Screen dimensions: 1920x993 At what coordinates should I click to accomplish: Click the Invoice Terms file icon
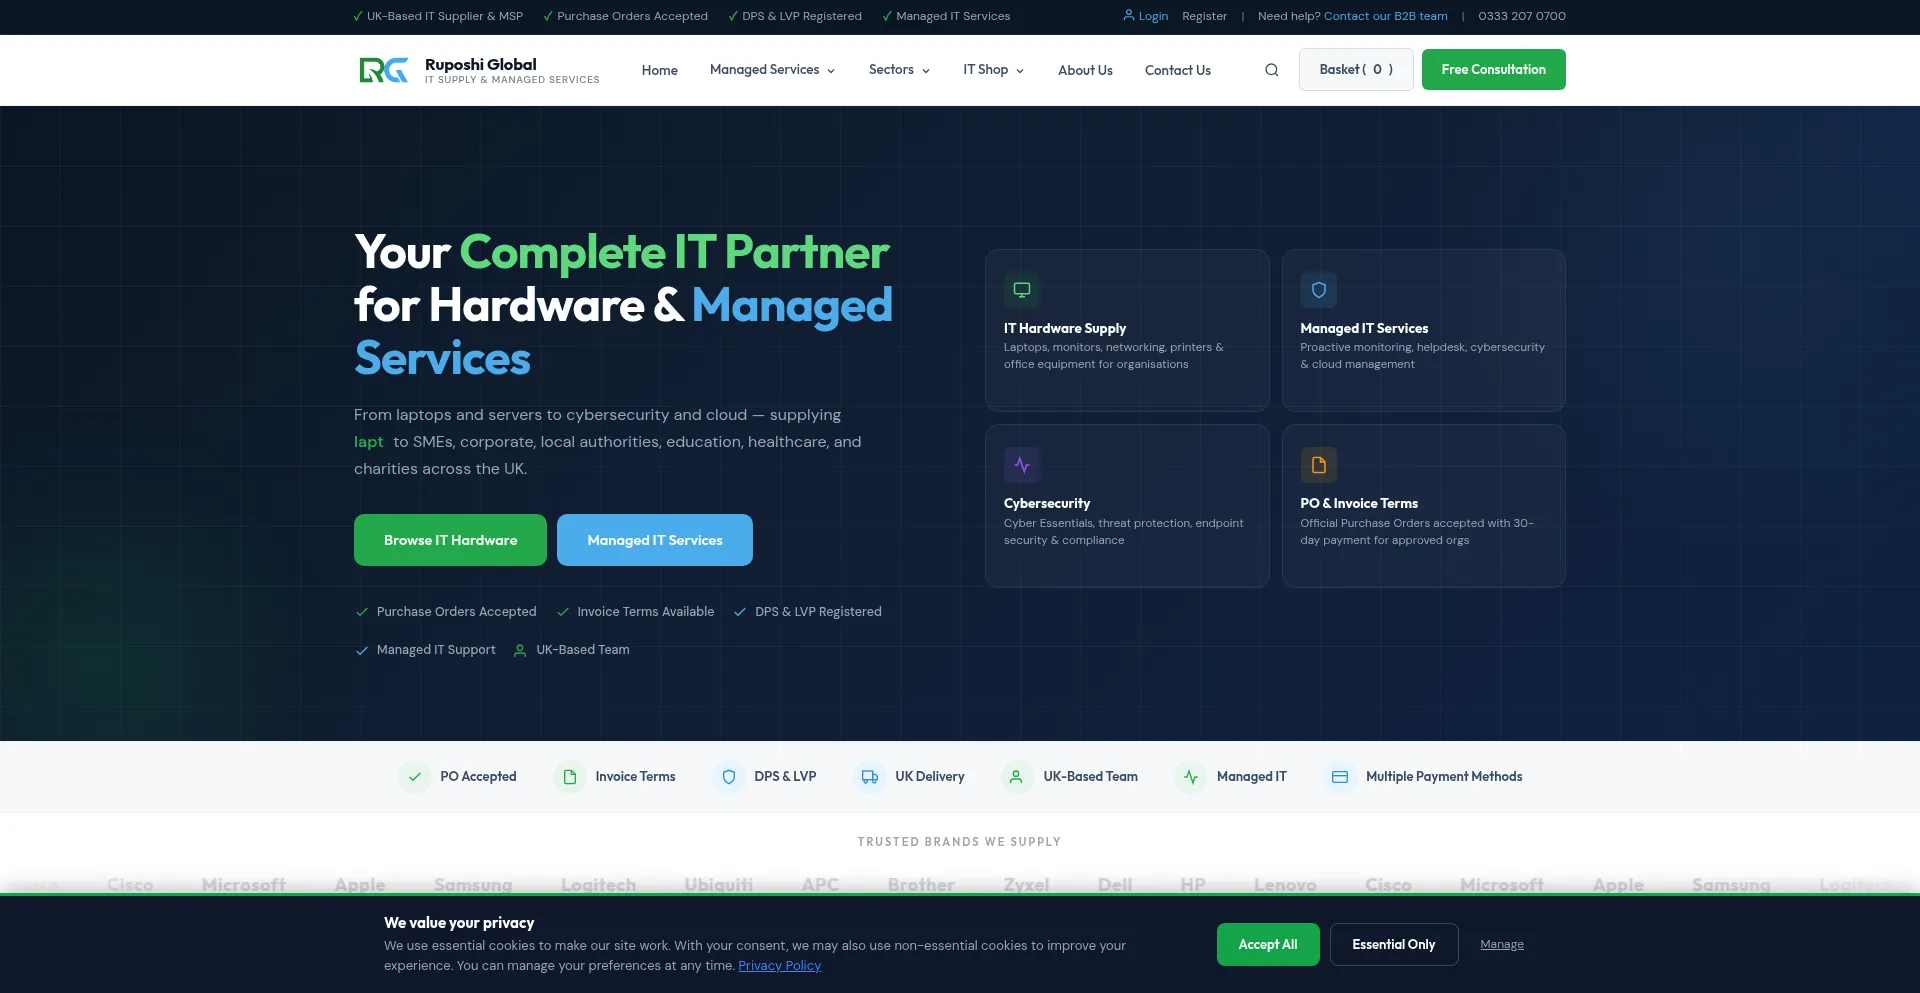tap(570, 777)
